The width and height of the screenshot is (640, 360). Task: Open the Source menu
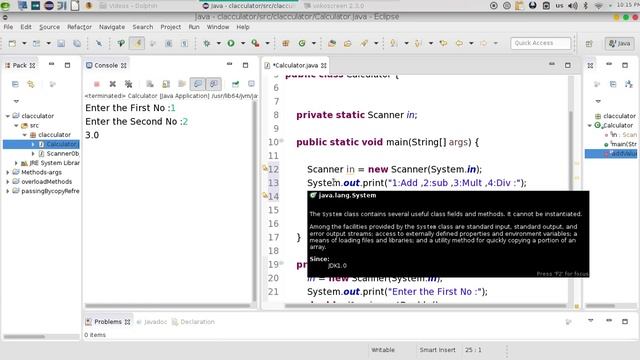(49, 27)
